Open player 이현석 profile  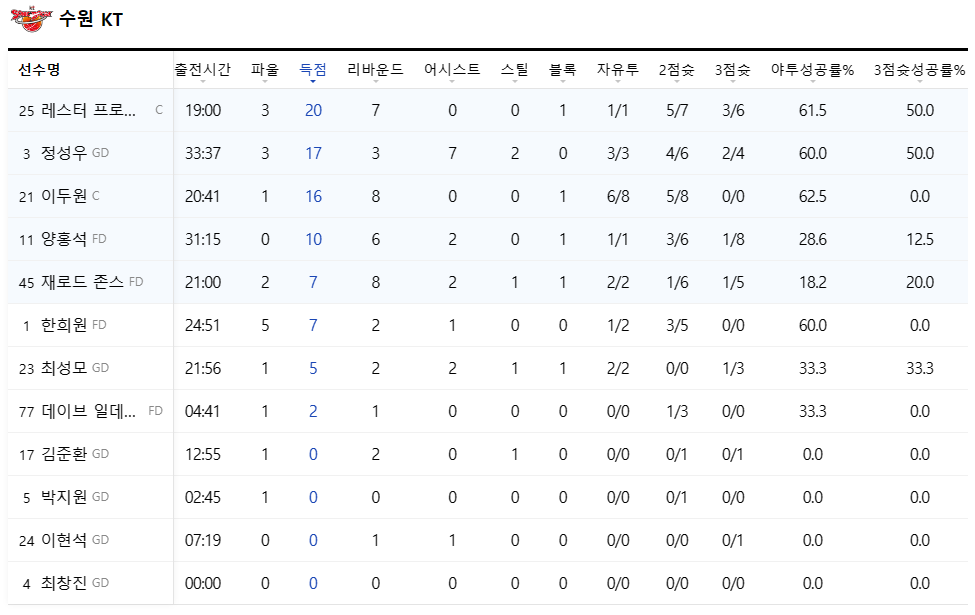64,540
